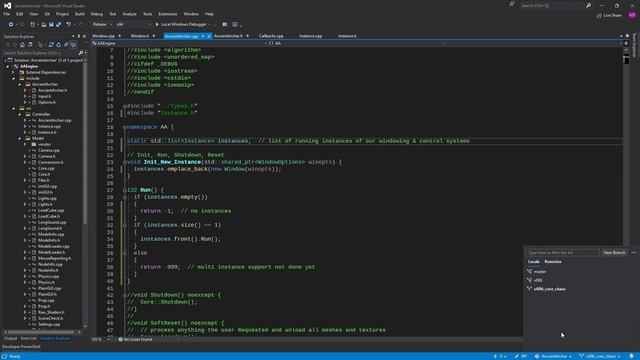Image resolution: width=640 pixels, height=360 pixels.
Task: Select Options.h in Solution Explorer
Action: 47,102
